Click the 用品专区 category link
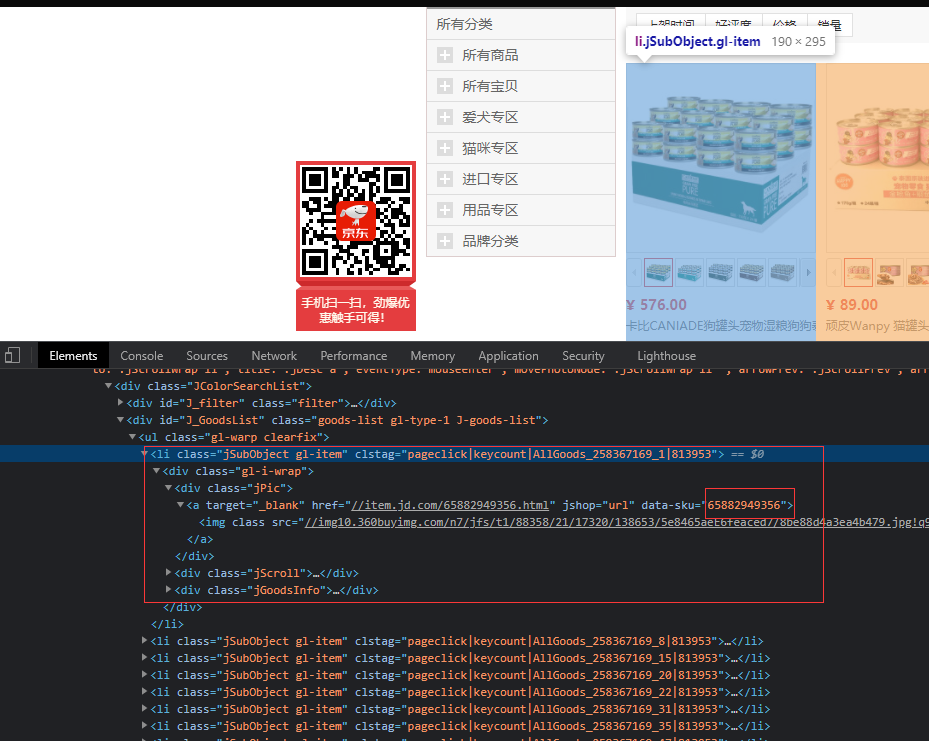 [490, 210]
